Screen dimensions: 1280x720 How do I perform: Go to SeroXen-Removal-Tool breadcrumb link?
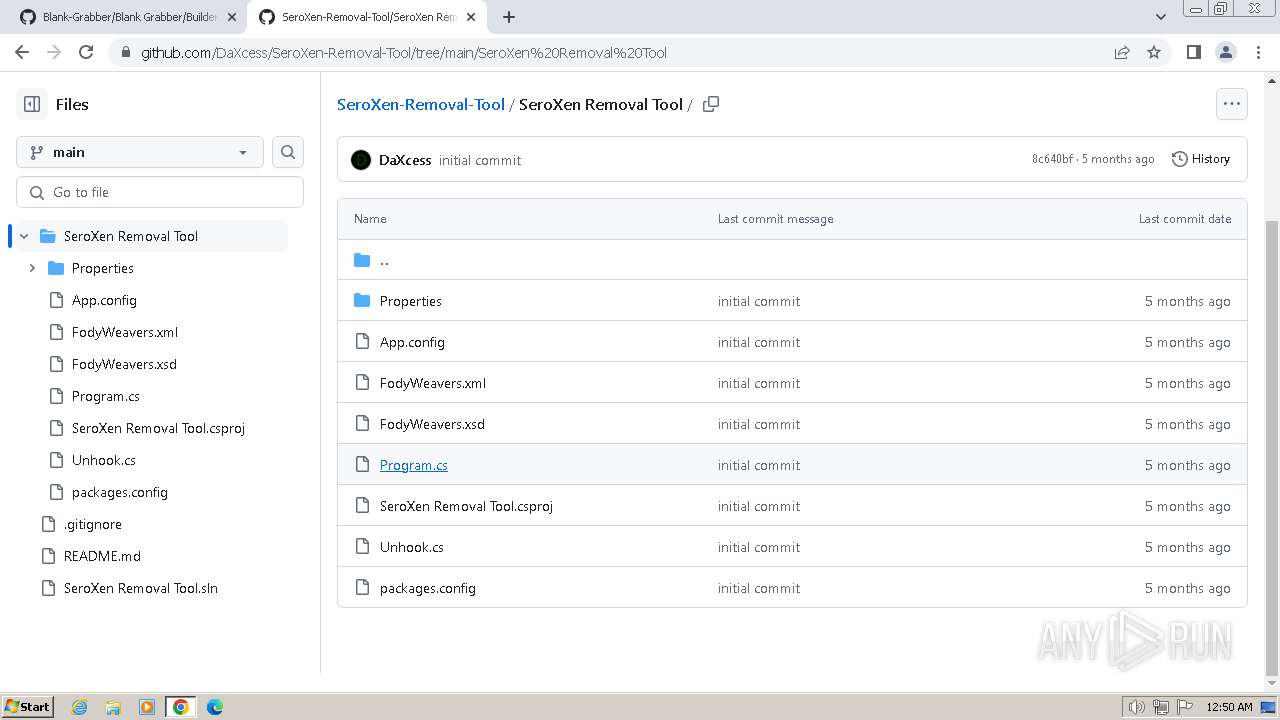[421, 104]
